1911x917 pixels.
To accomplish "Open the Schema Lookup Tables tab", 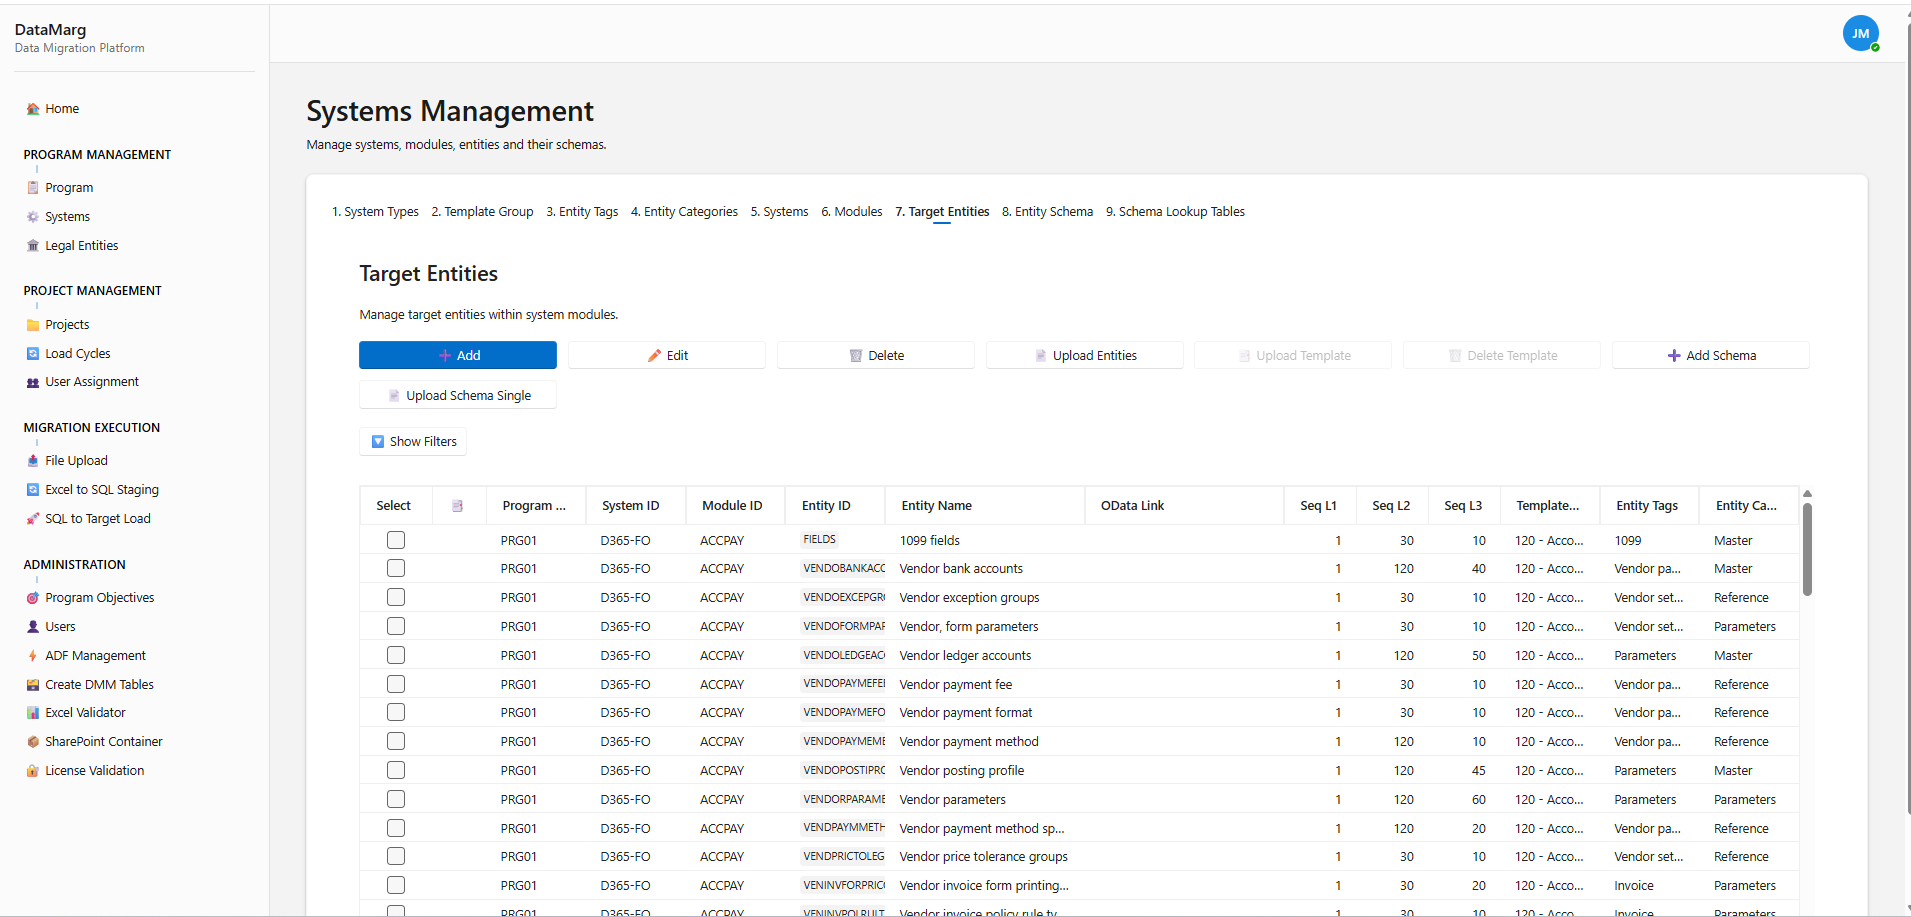I will pyautogui.click(x=1175, y=211).
